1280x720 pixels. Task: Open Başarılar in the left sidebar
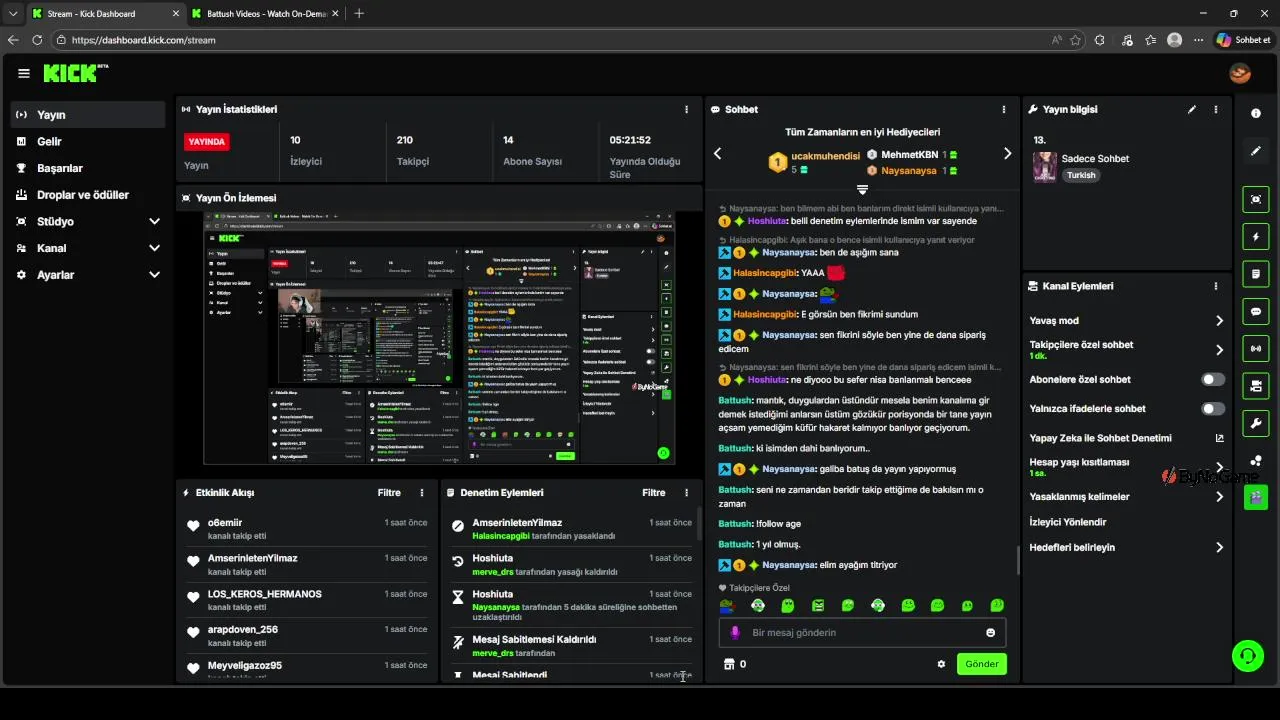click(88, 168)
